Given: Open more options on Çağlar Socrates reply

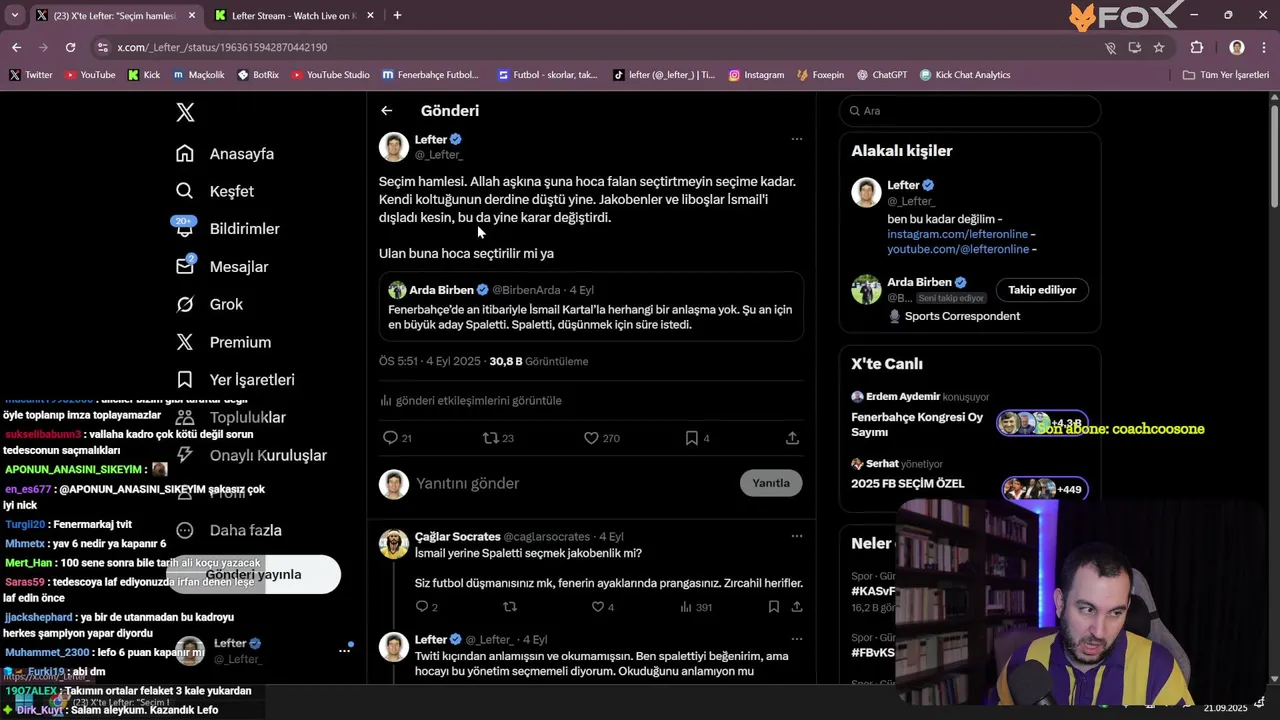Looking at the screenshot, I should [x=797, y=536].
